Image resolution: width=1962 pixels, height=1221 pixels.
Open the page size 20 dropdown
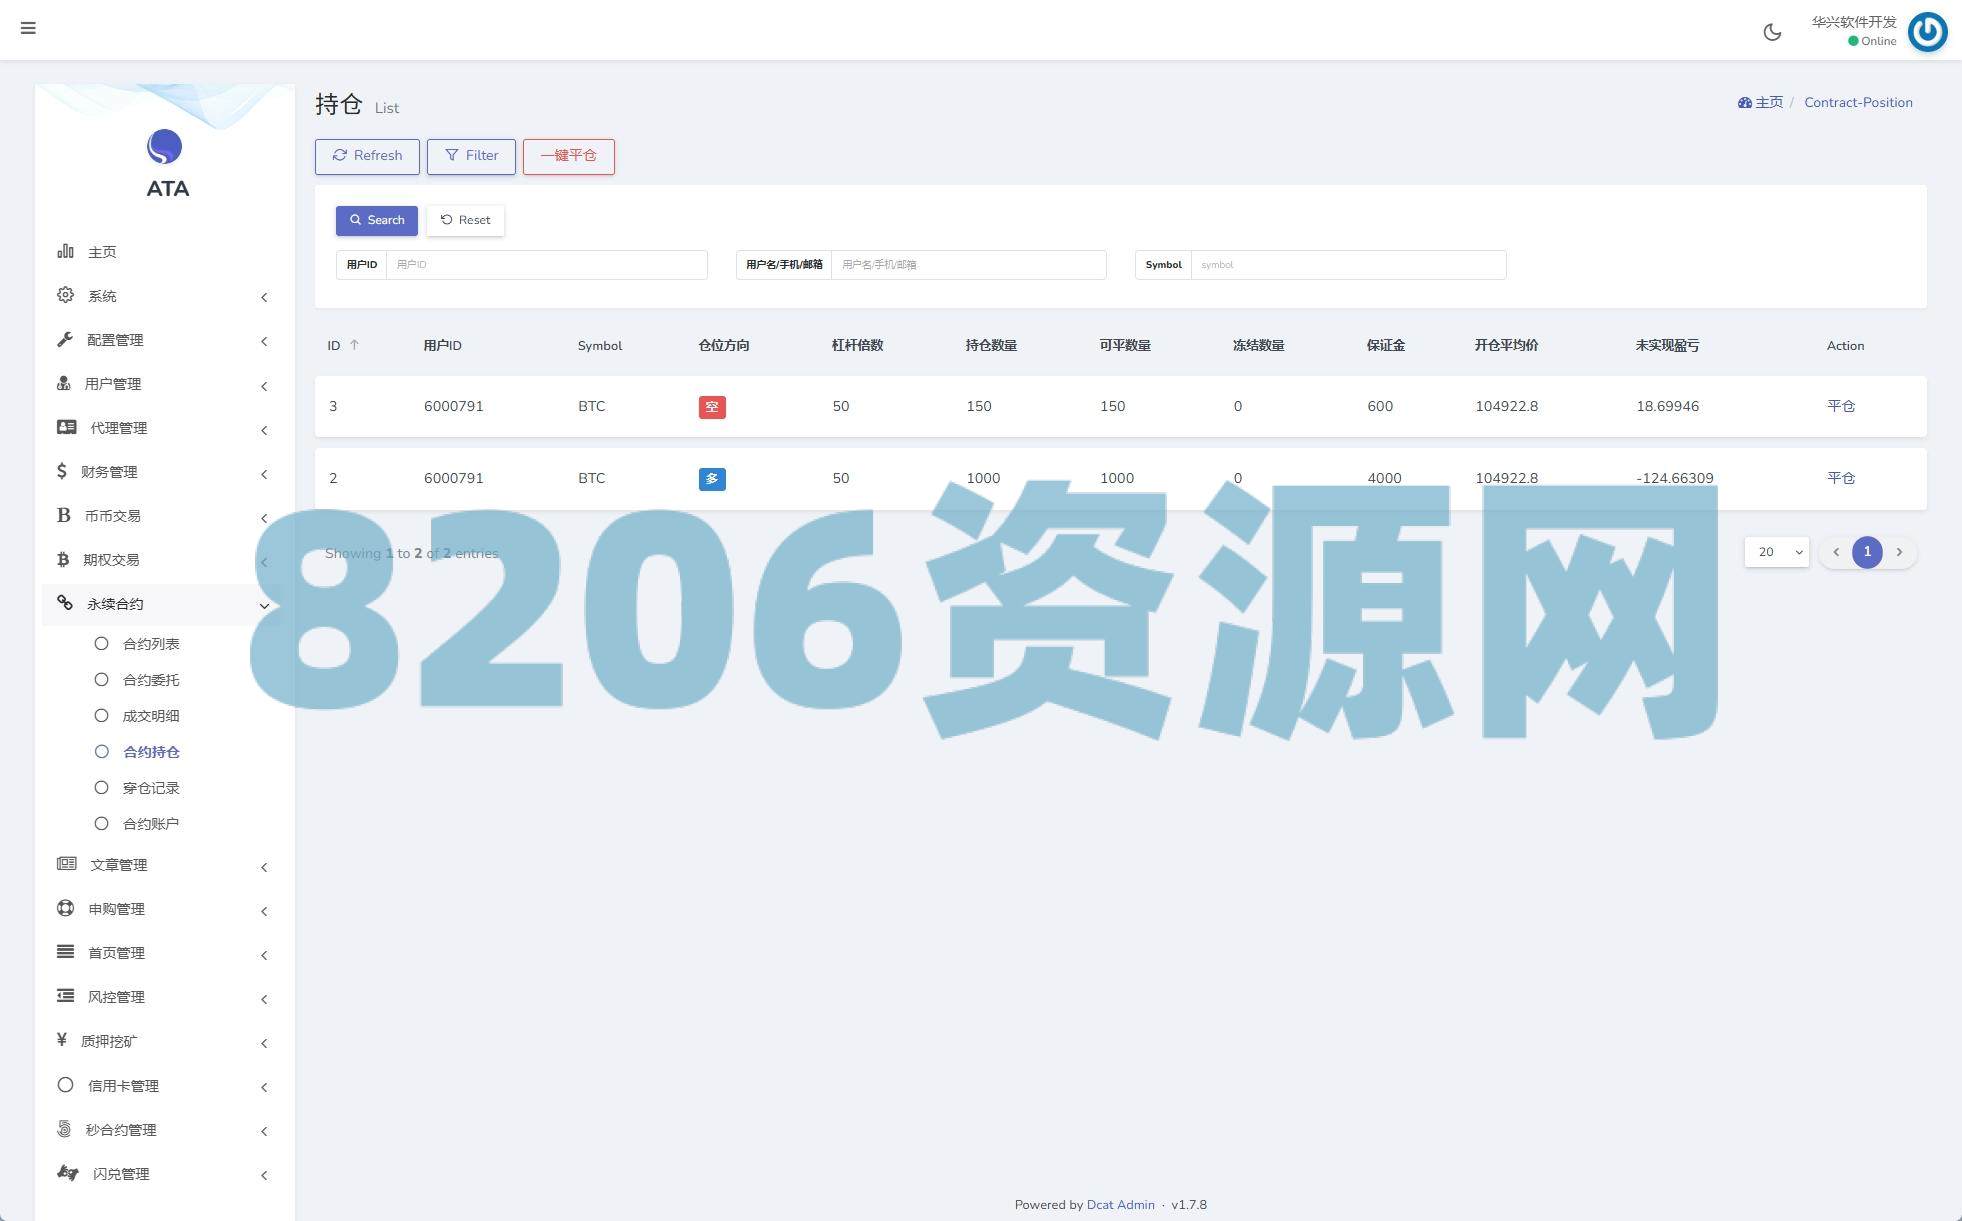point(1776,552)
